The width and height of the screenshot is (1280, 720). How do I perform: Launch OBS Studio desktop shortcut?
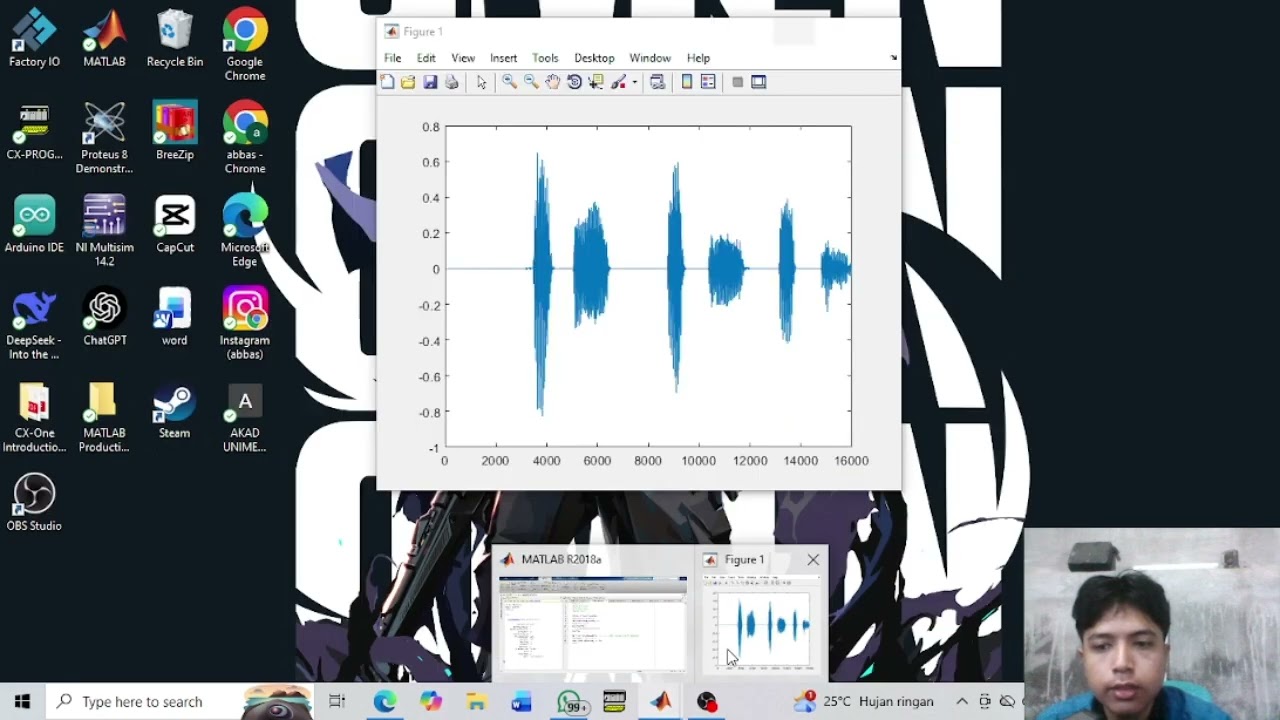coord(34,502)
